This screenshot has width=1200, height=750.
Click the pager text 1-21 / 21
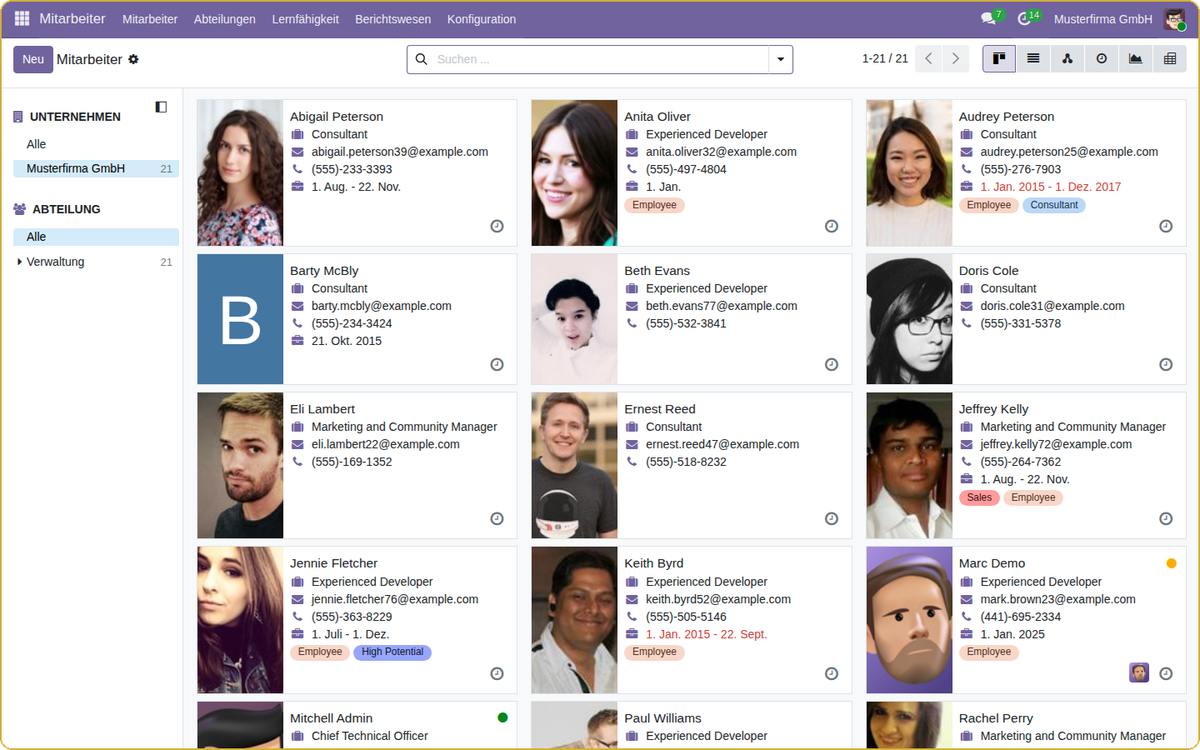coord(885,59)
